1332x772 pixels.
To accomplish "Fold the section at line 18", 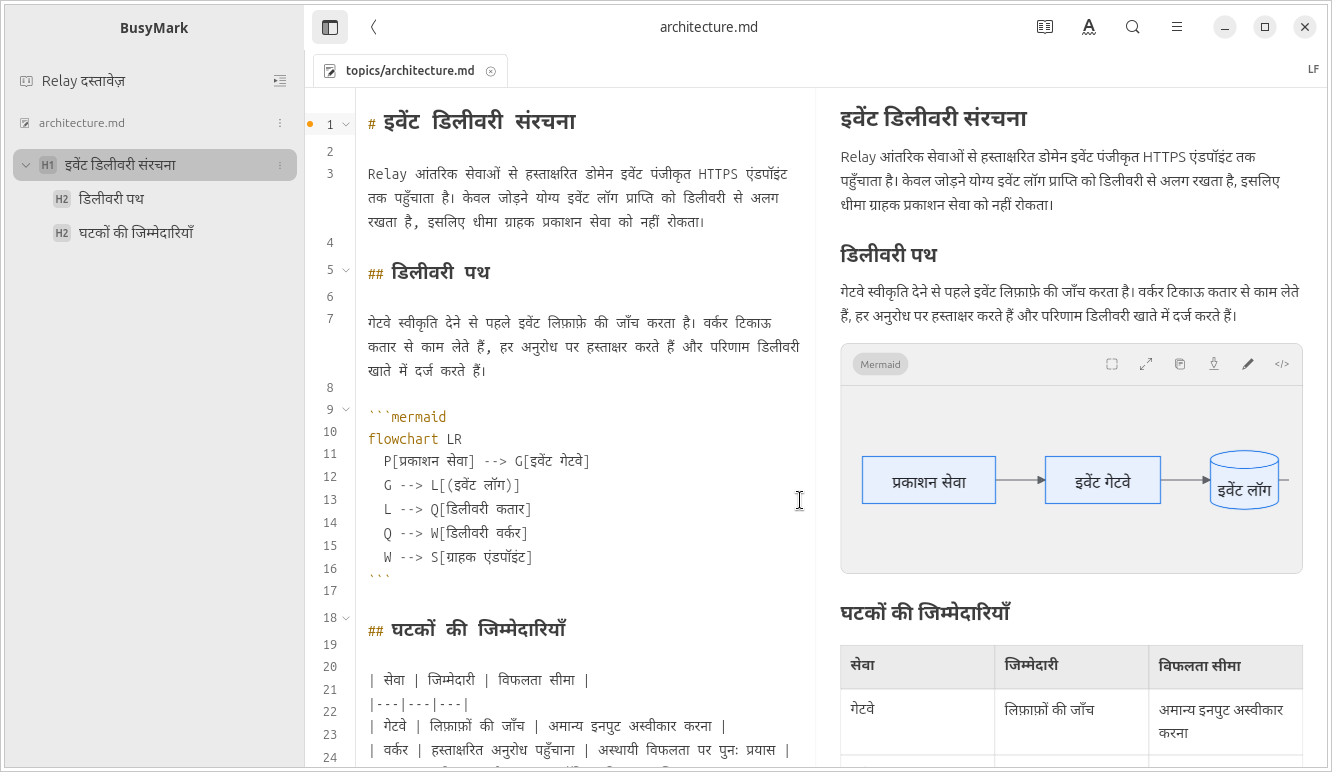I will pyautogui.click(x=346, y=618).
